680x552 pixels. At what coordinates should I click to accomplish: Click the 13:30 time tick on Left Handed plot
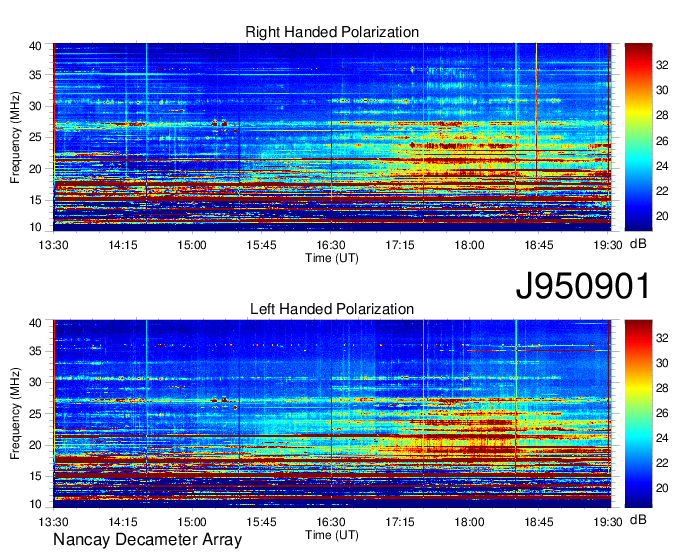(53, 522)
